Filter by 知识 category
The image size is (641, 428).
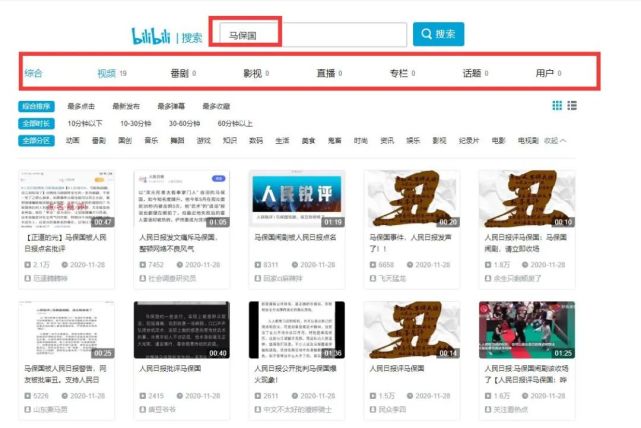pos(229,141)
